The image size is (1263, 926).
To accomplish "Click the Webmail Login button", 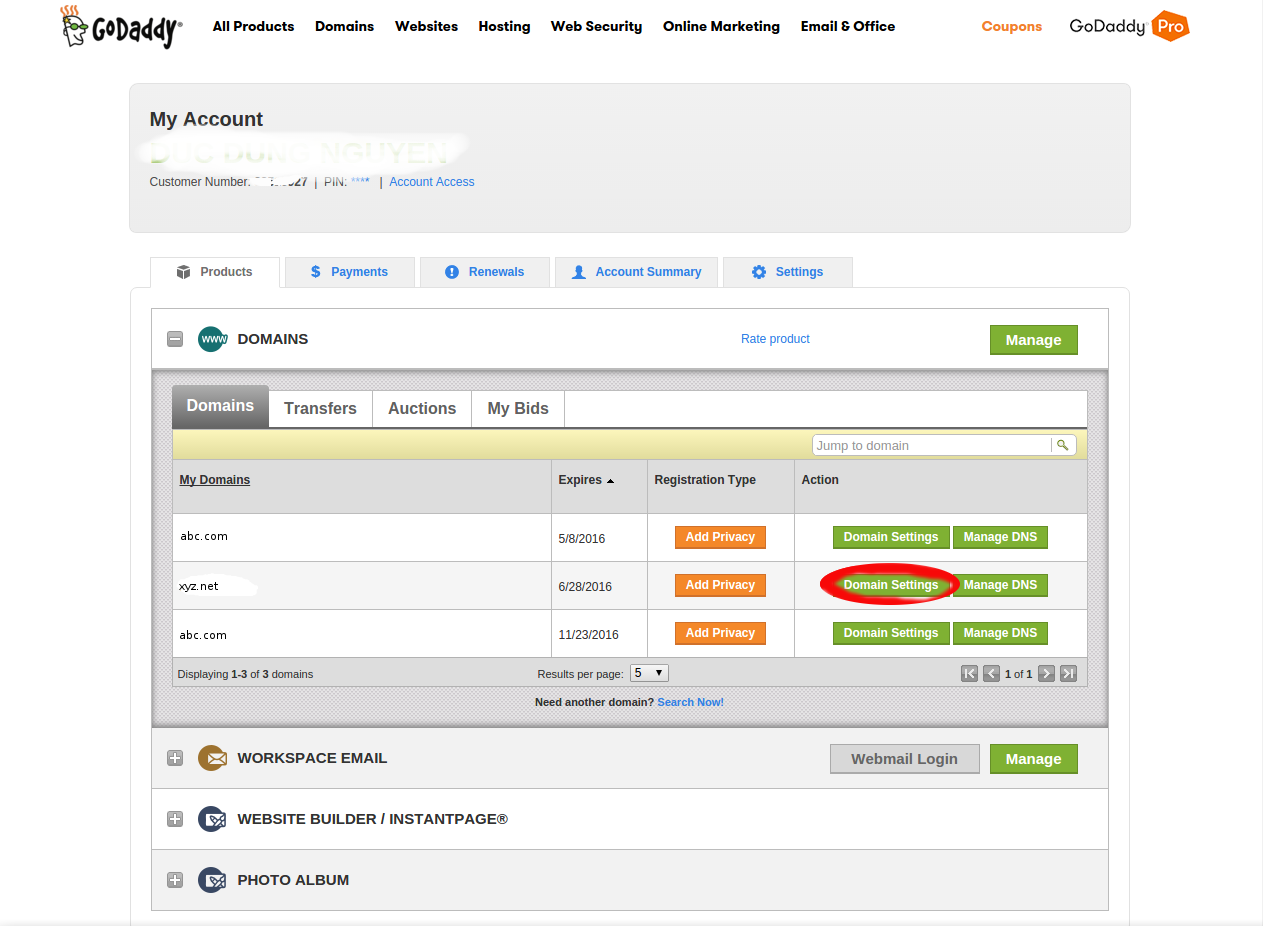I will pyautogui.click(x=904, y=759).
